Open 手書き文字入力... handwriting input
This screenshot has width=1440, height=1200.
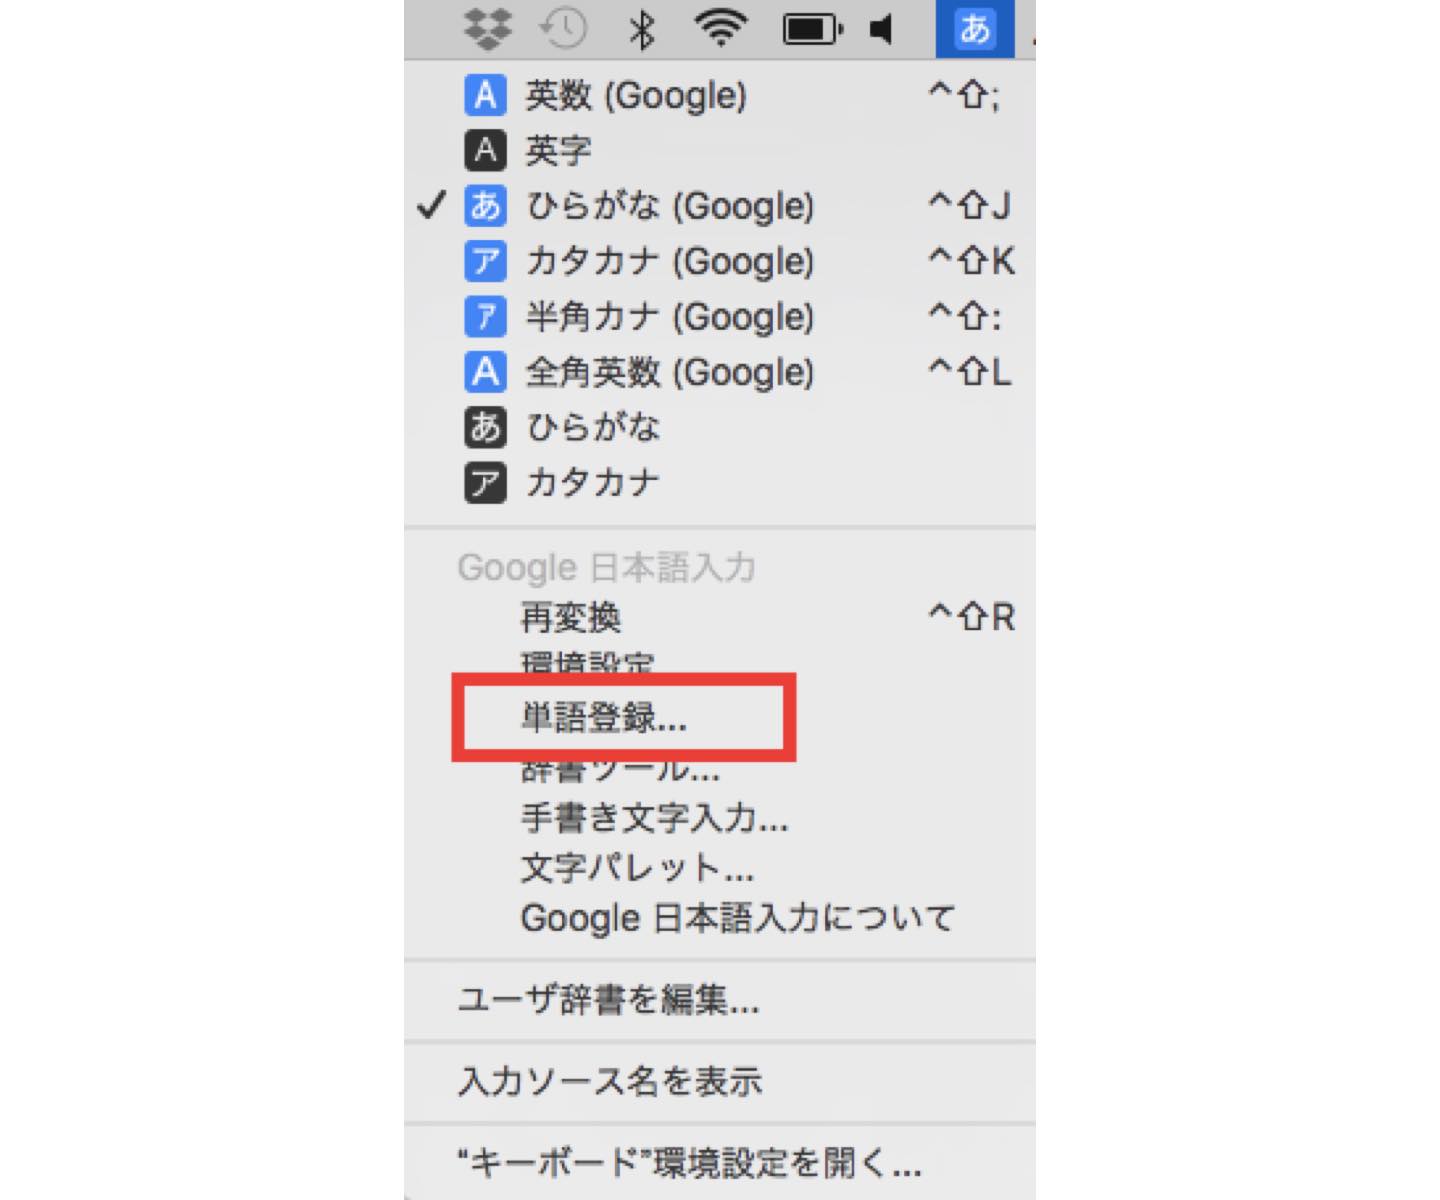click(720, 818)
